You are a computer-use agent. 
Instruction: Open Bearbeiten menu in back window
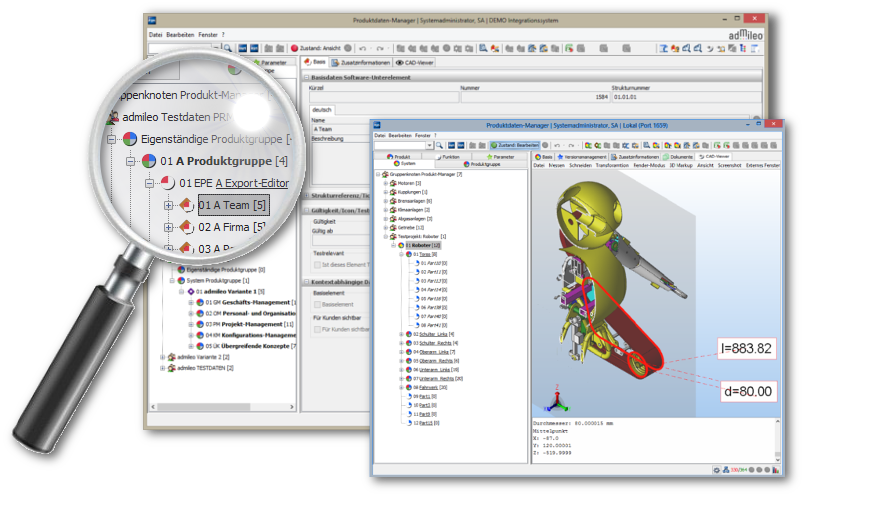click(180, 35)
